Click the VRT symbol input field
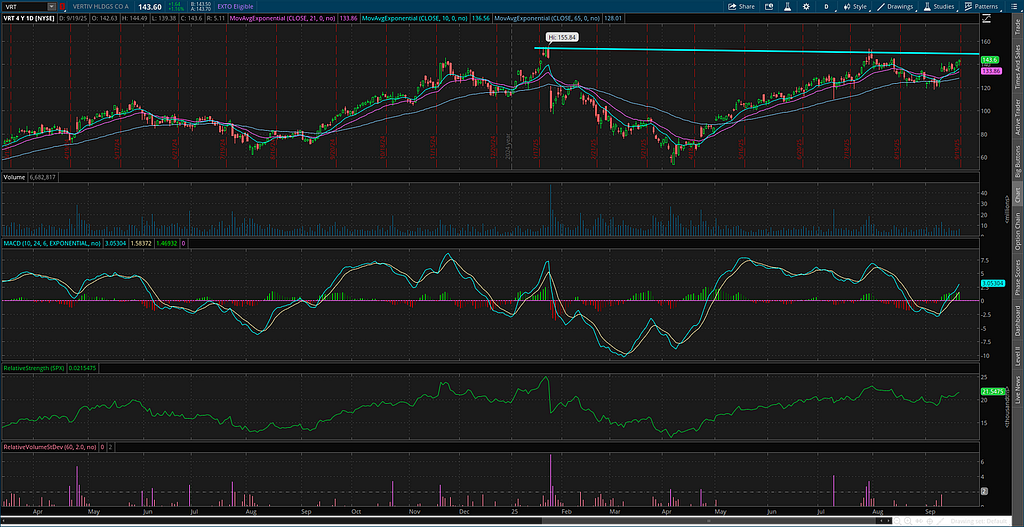The image size is (1024, 527). point(24,7)
